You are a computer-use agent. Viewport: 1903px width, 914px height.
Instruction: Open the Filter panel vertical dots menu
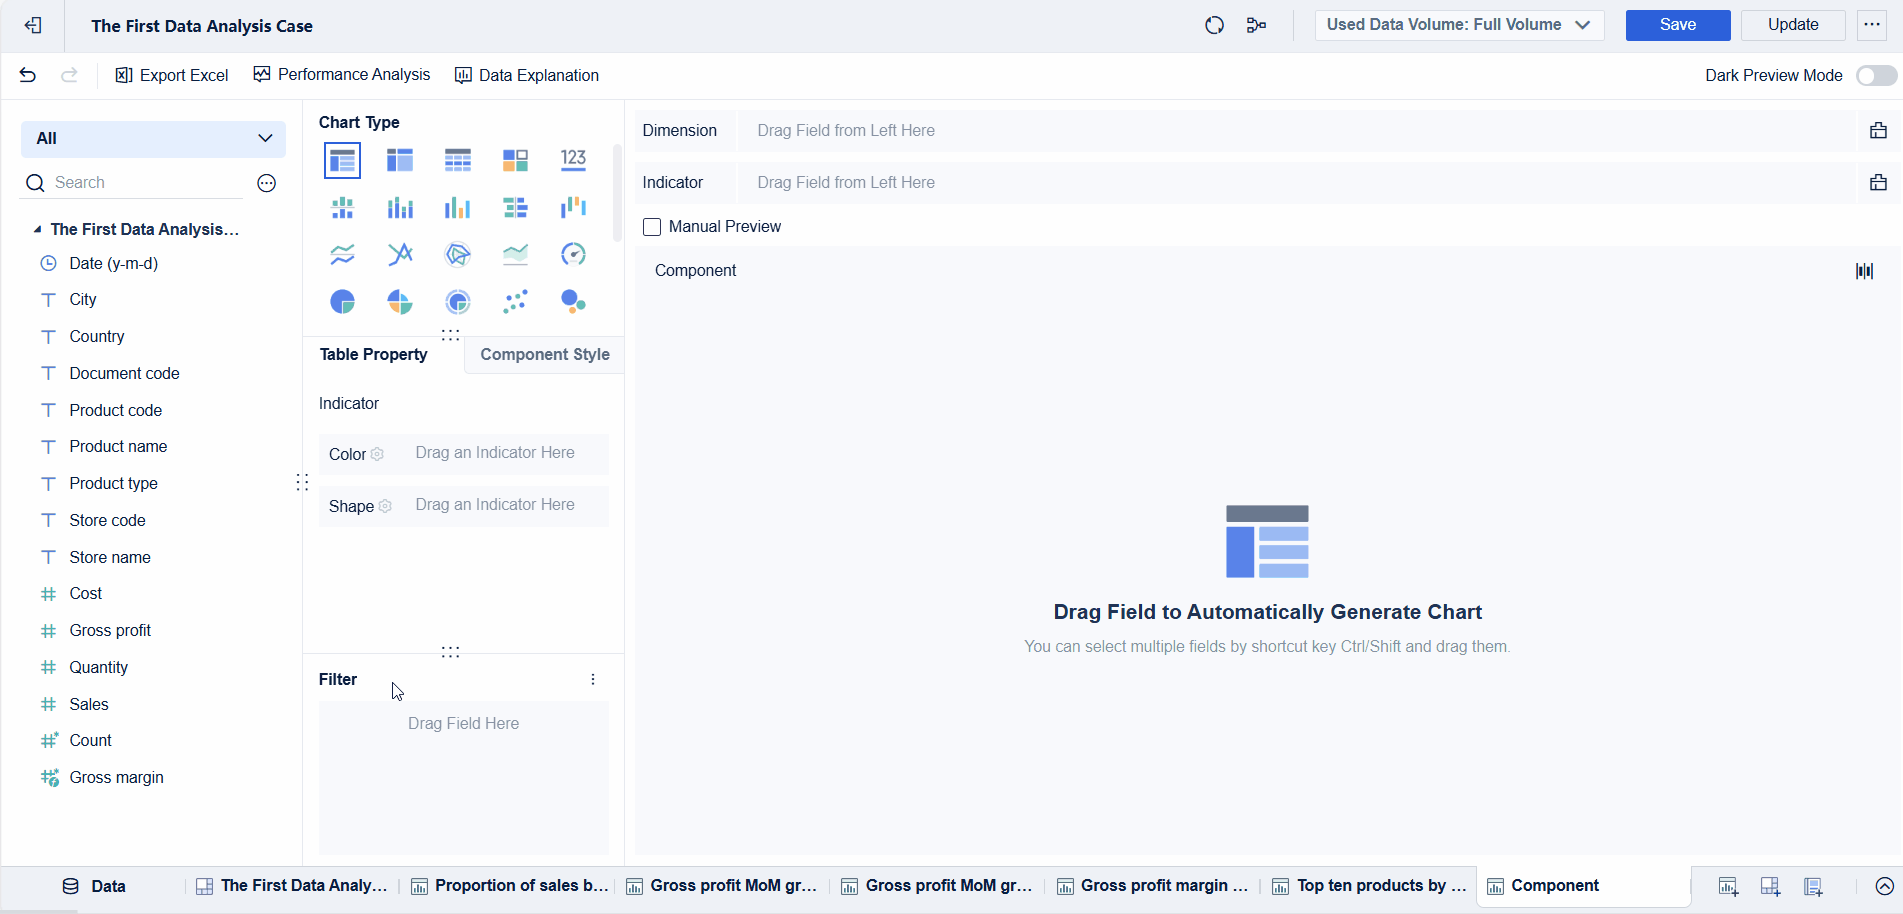pyautogui.click(x=593, y=680)
